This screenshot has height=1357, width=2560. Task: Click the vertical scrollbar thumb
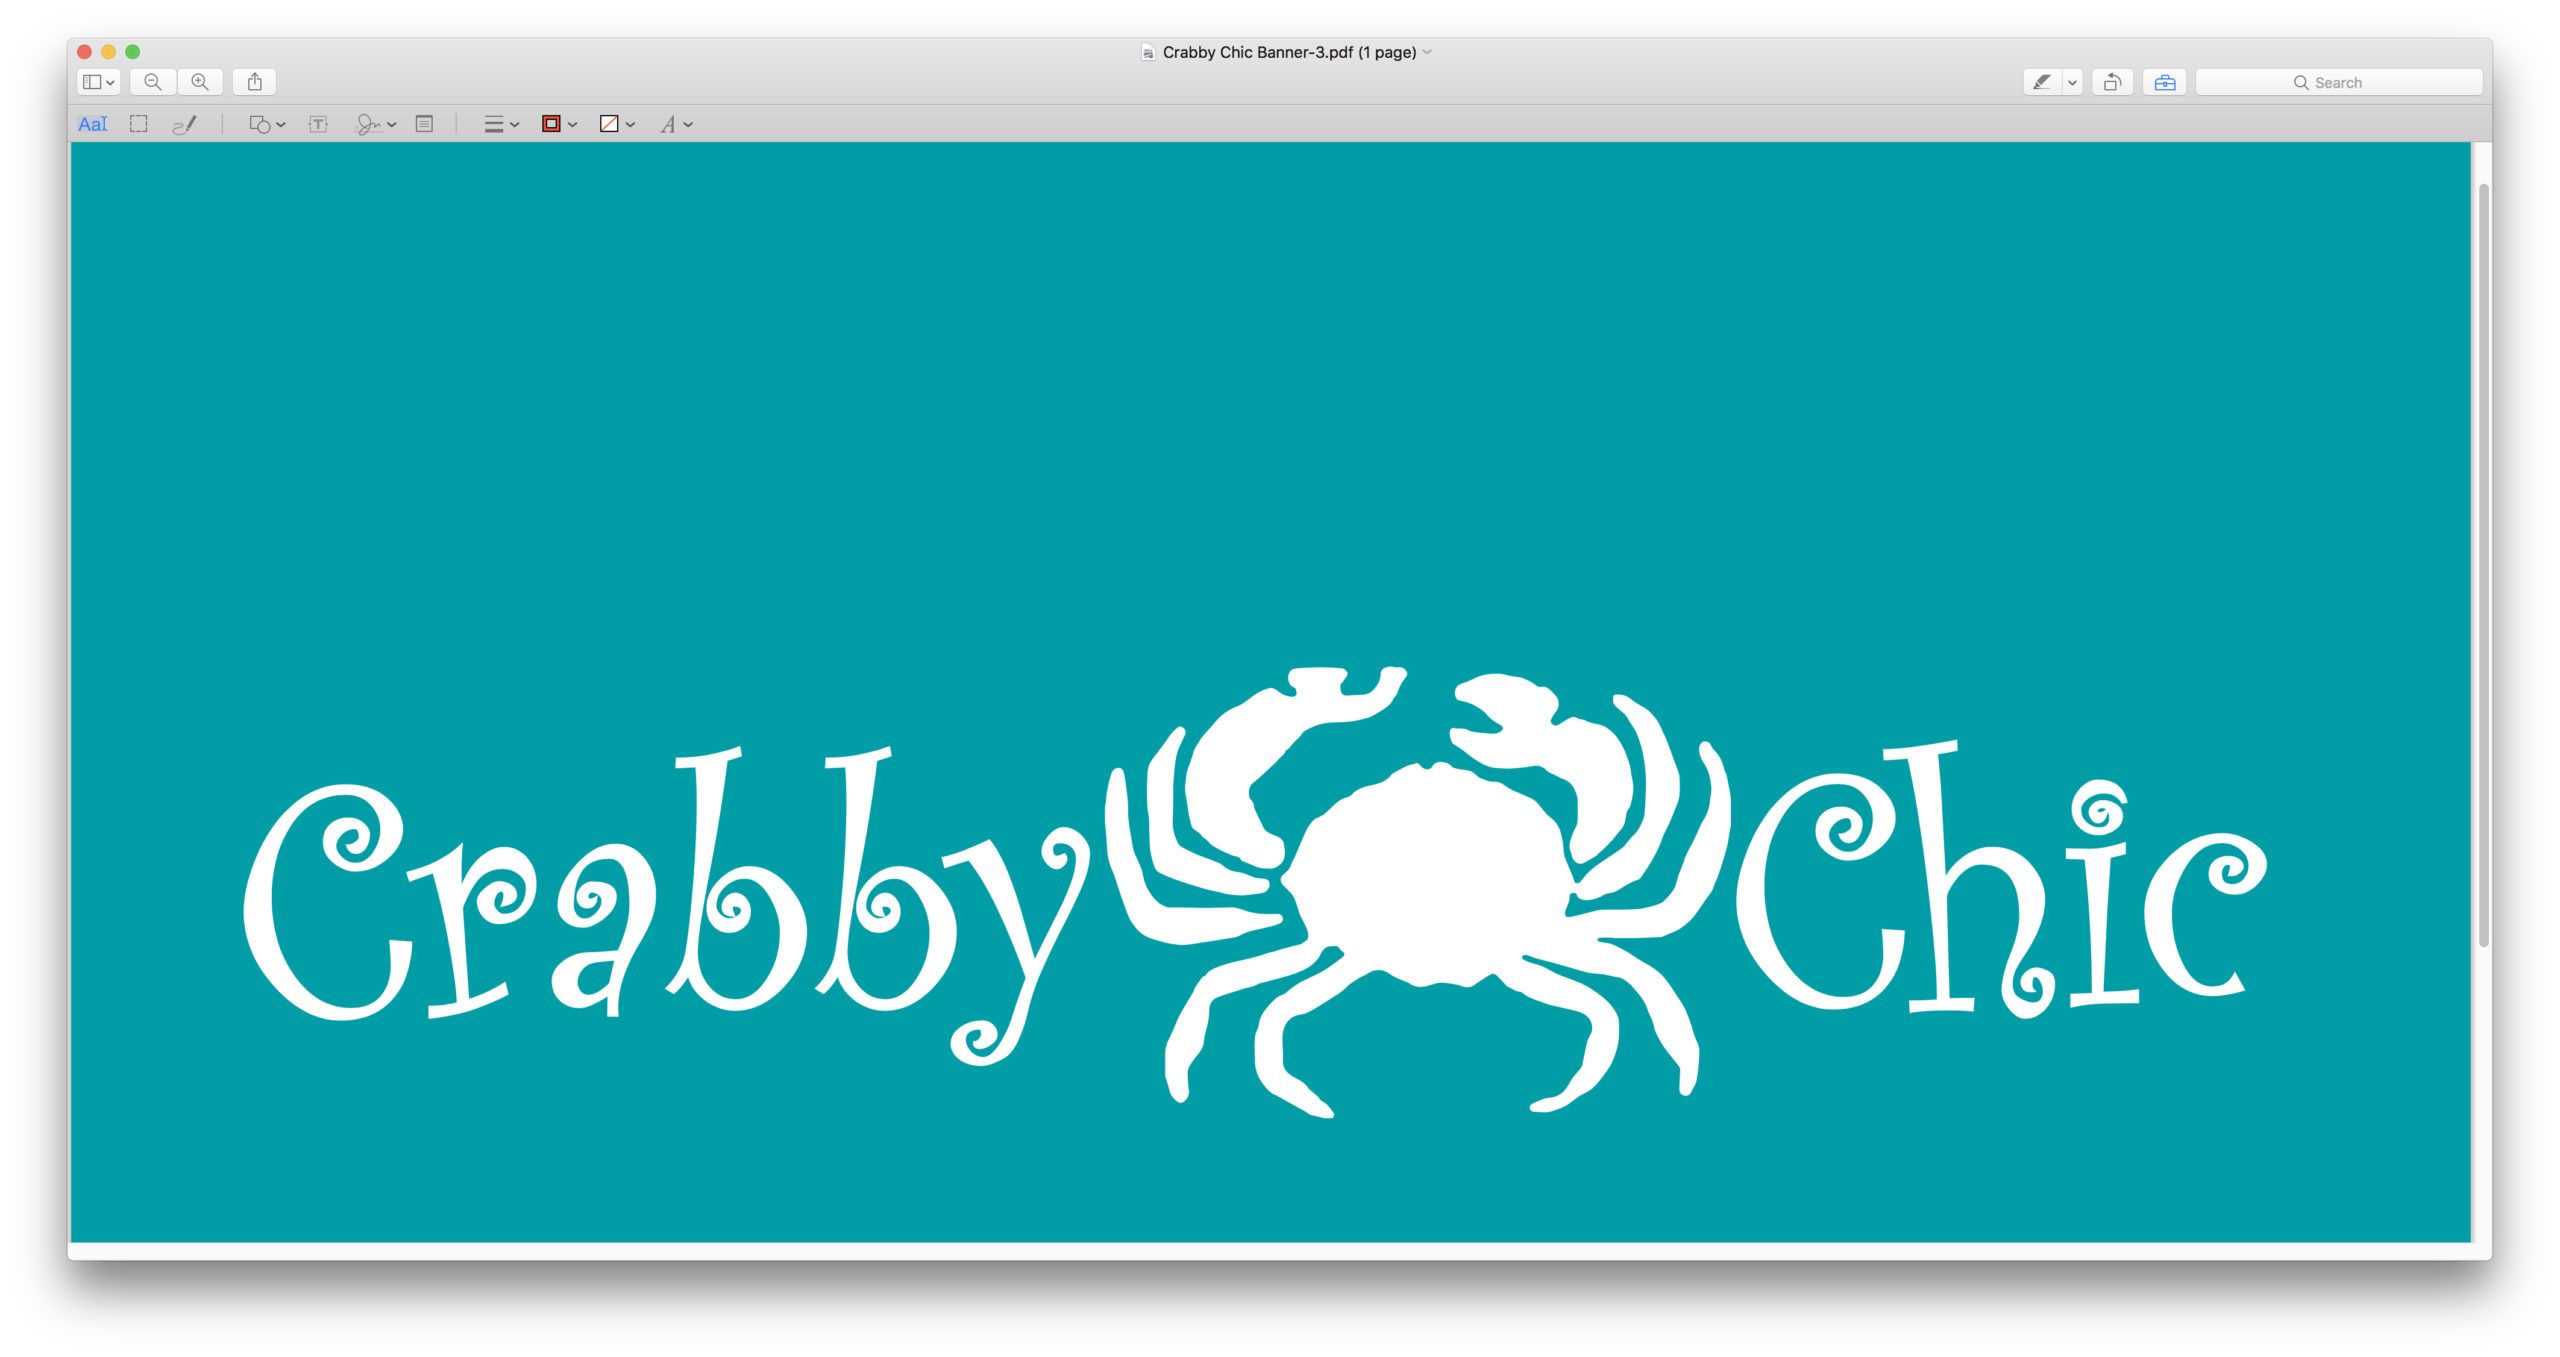click(2484, 565)
